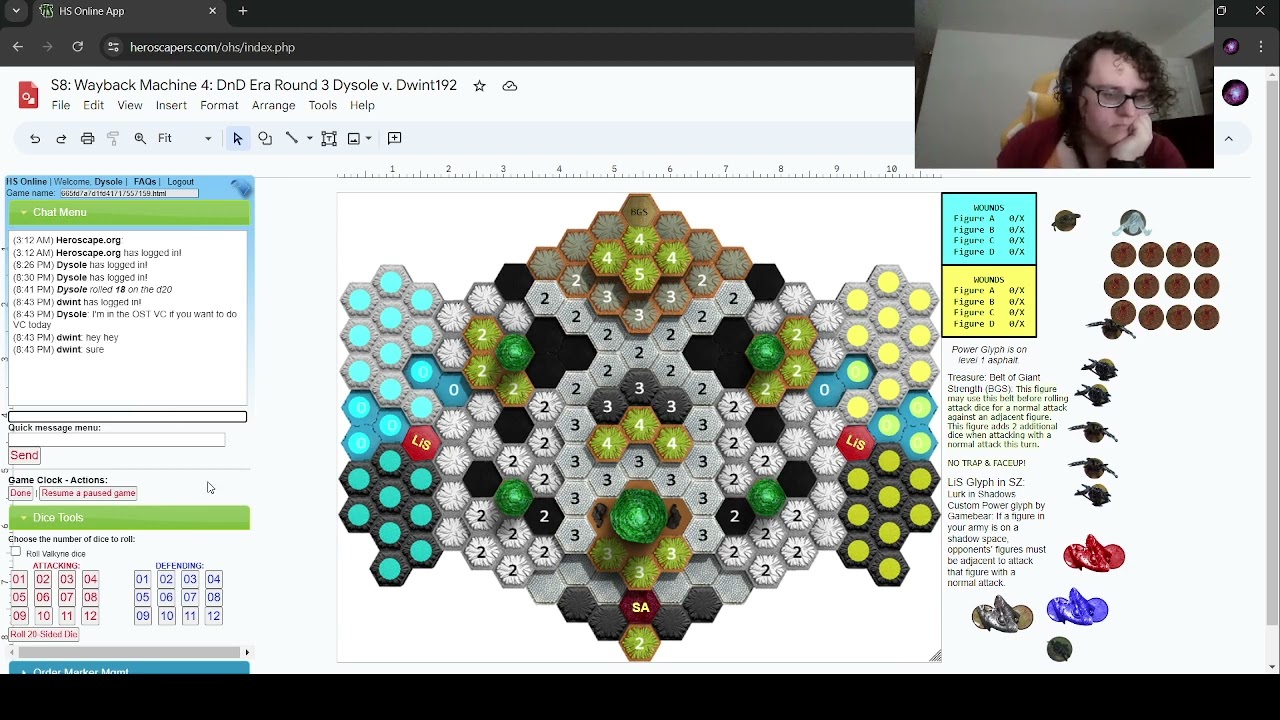The image size is (1280, 720).
Task: Open the Google Drawings home icon
Action: point(28,95)
